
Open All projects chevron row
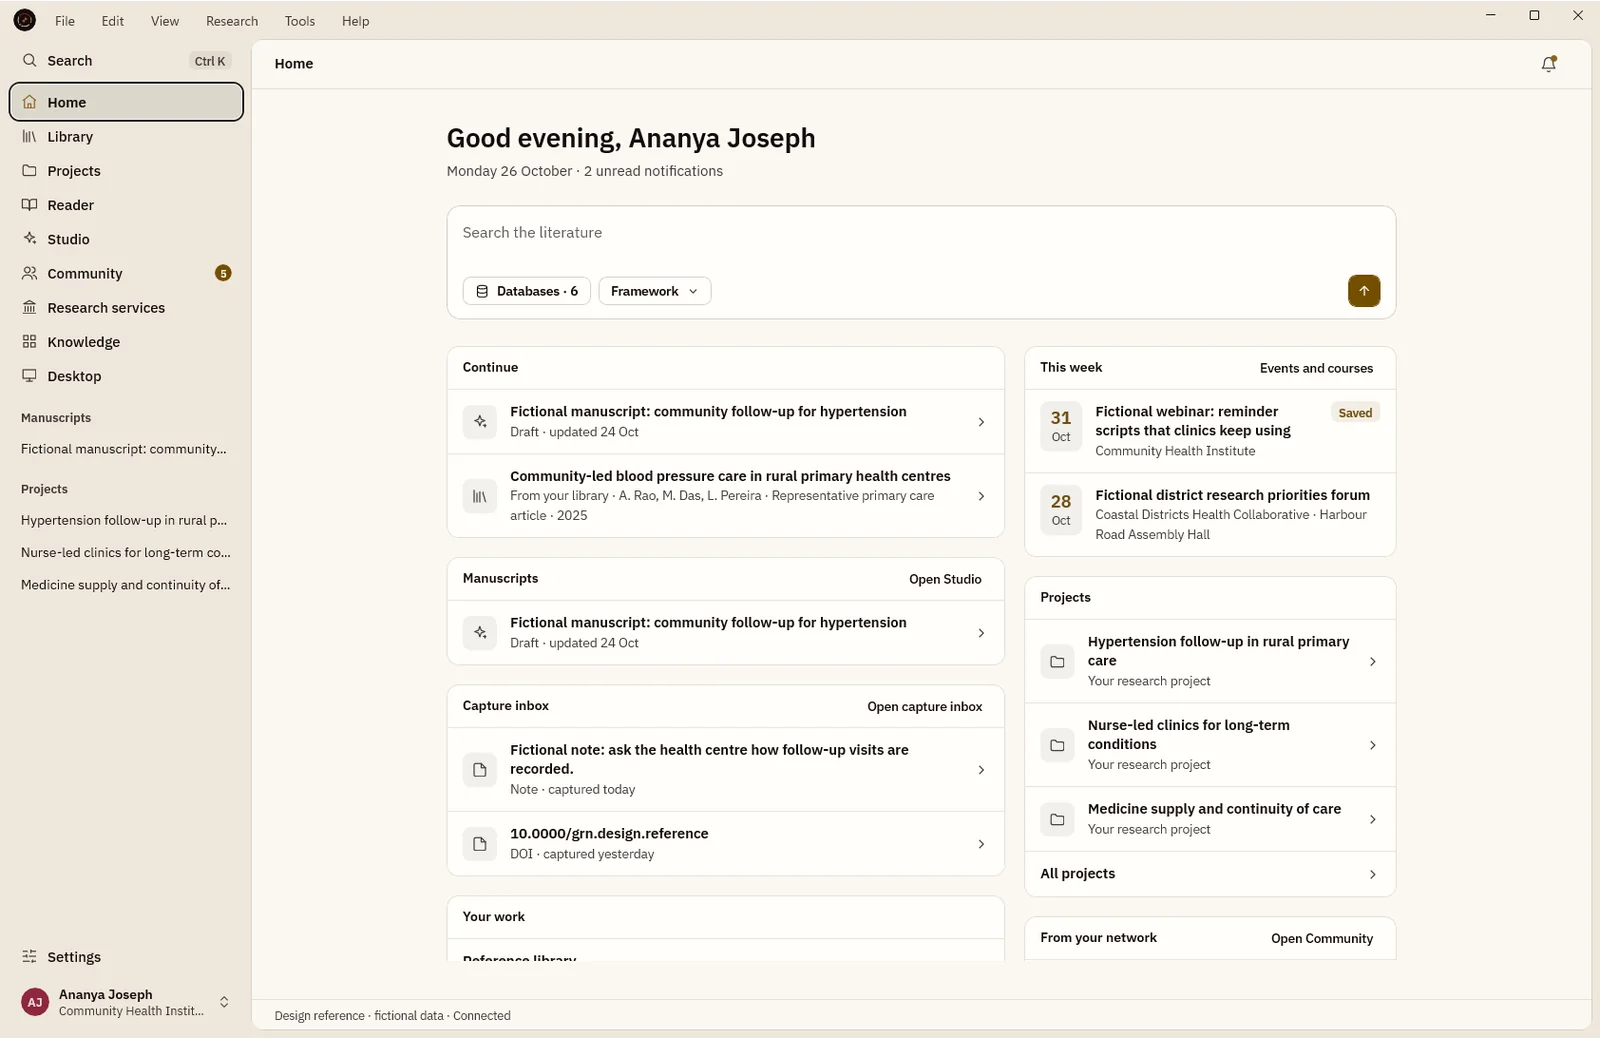click(1210, 874)
